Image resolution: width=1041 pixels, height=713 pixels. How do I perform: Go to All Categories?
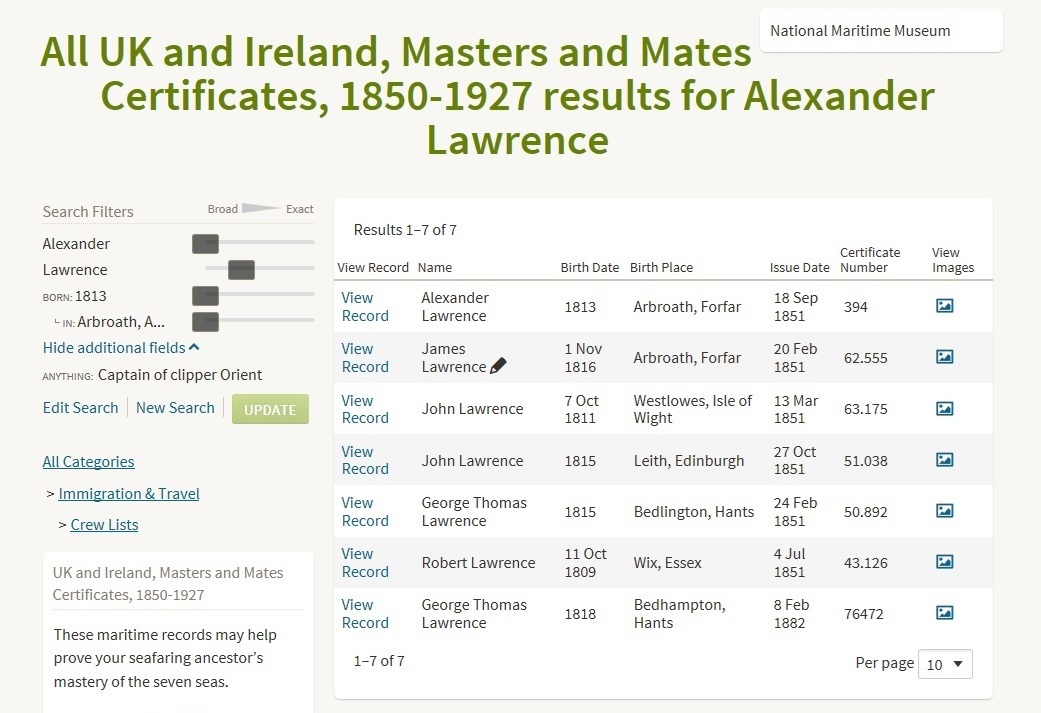tap(88, 462)
